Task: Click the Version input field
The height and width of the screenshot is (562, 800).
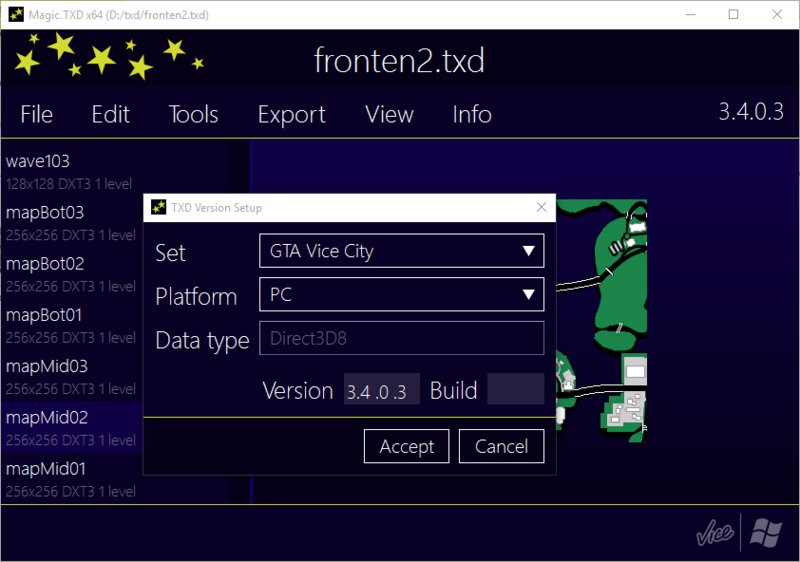Action: (382, 389)
